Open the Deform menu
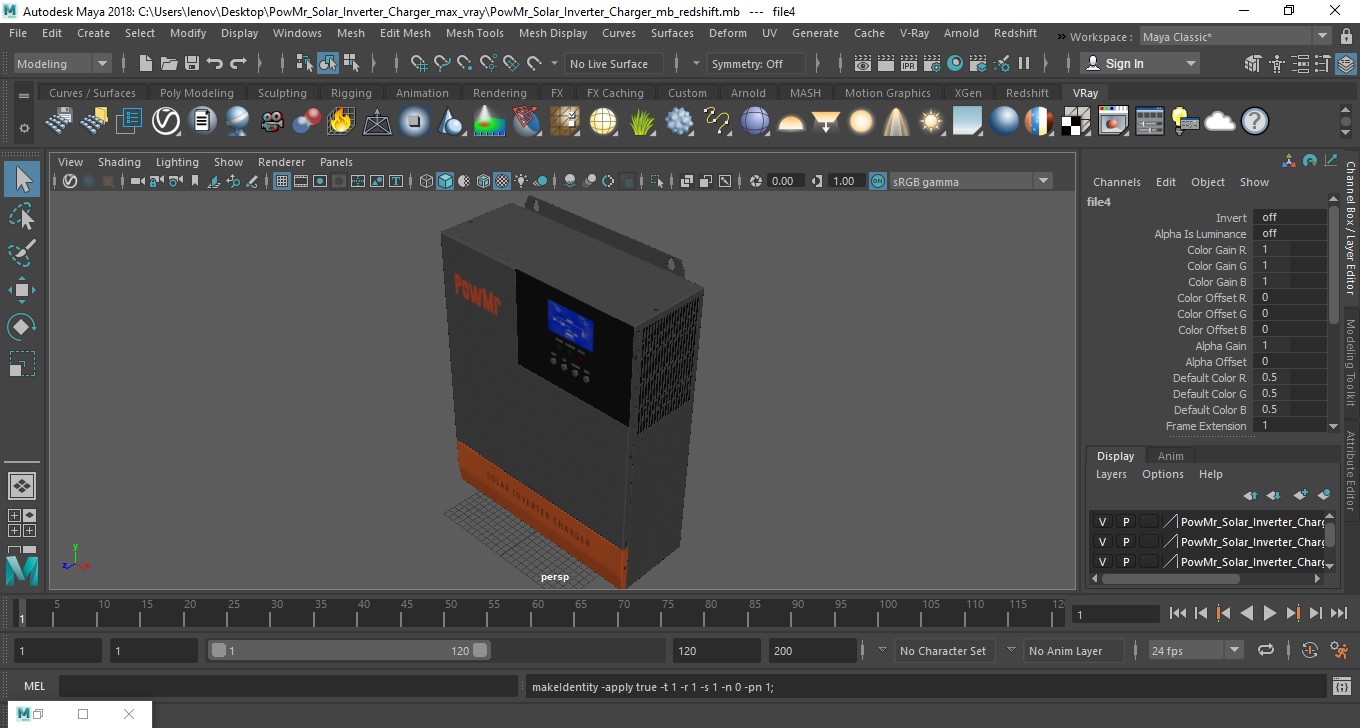 pyautogui.click(x=727, y=33)
